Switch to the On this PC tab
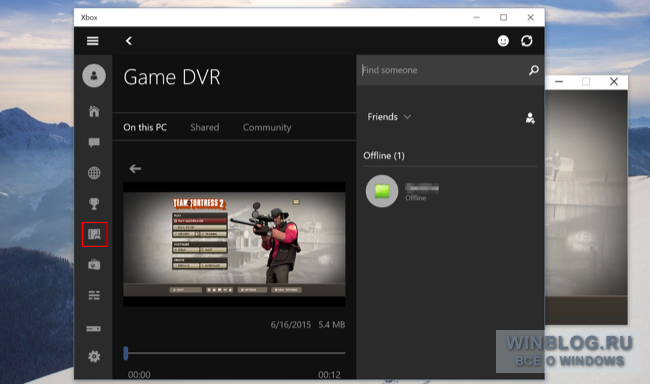The height and width of the screenshot is (384, 650). tap(145, 127)
